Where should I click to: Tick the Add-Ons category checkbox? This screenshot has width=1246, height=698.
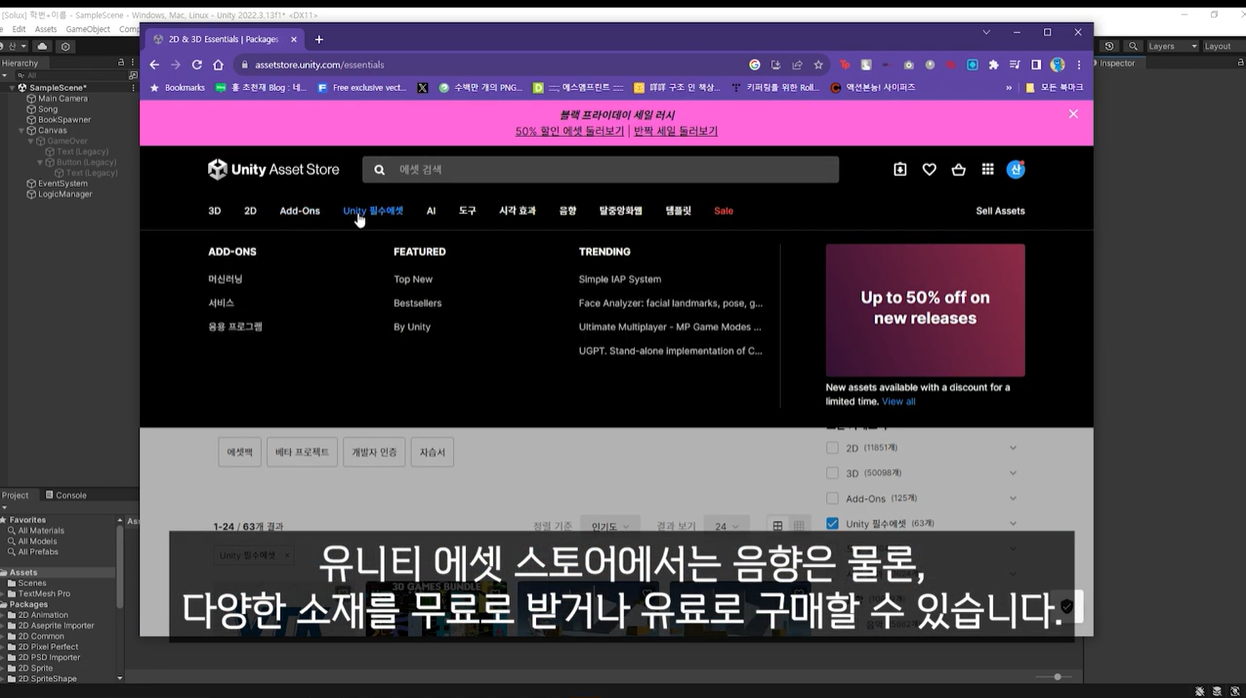point(832,498)
